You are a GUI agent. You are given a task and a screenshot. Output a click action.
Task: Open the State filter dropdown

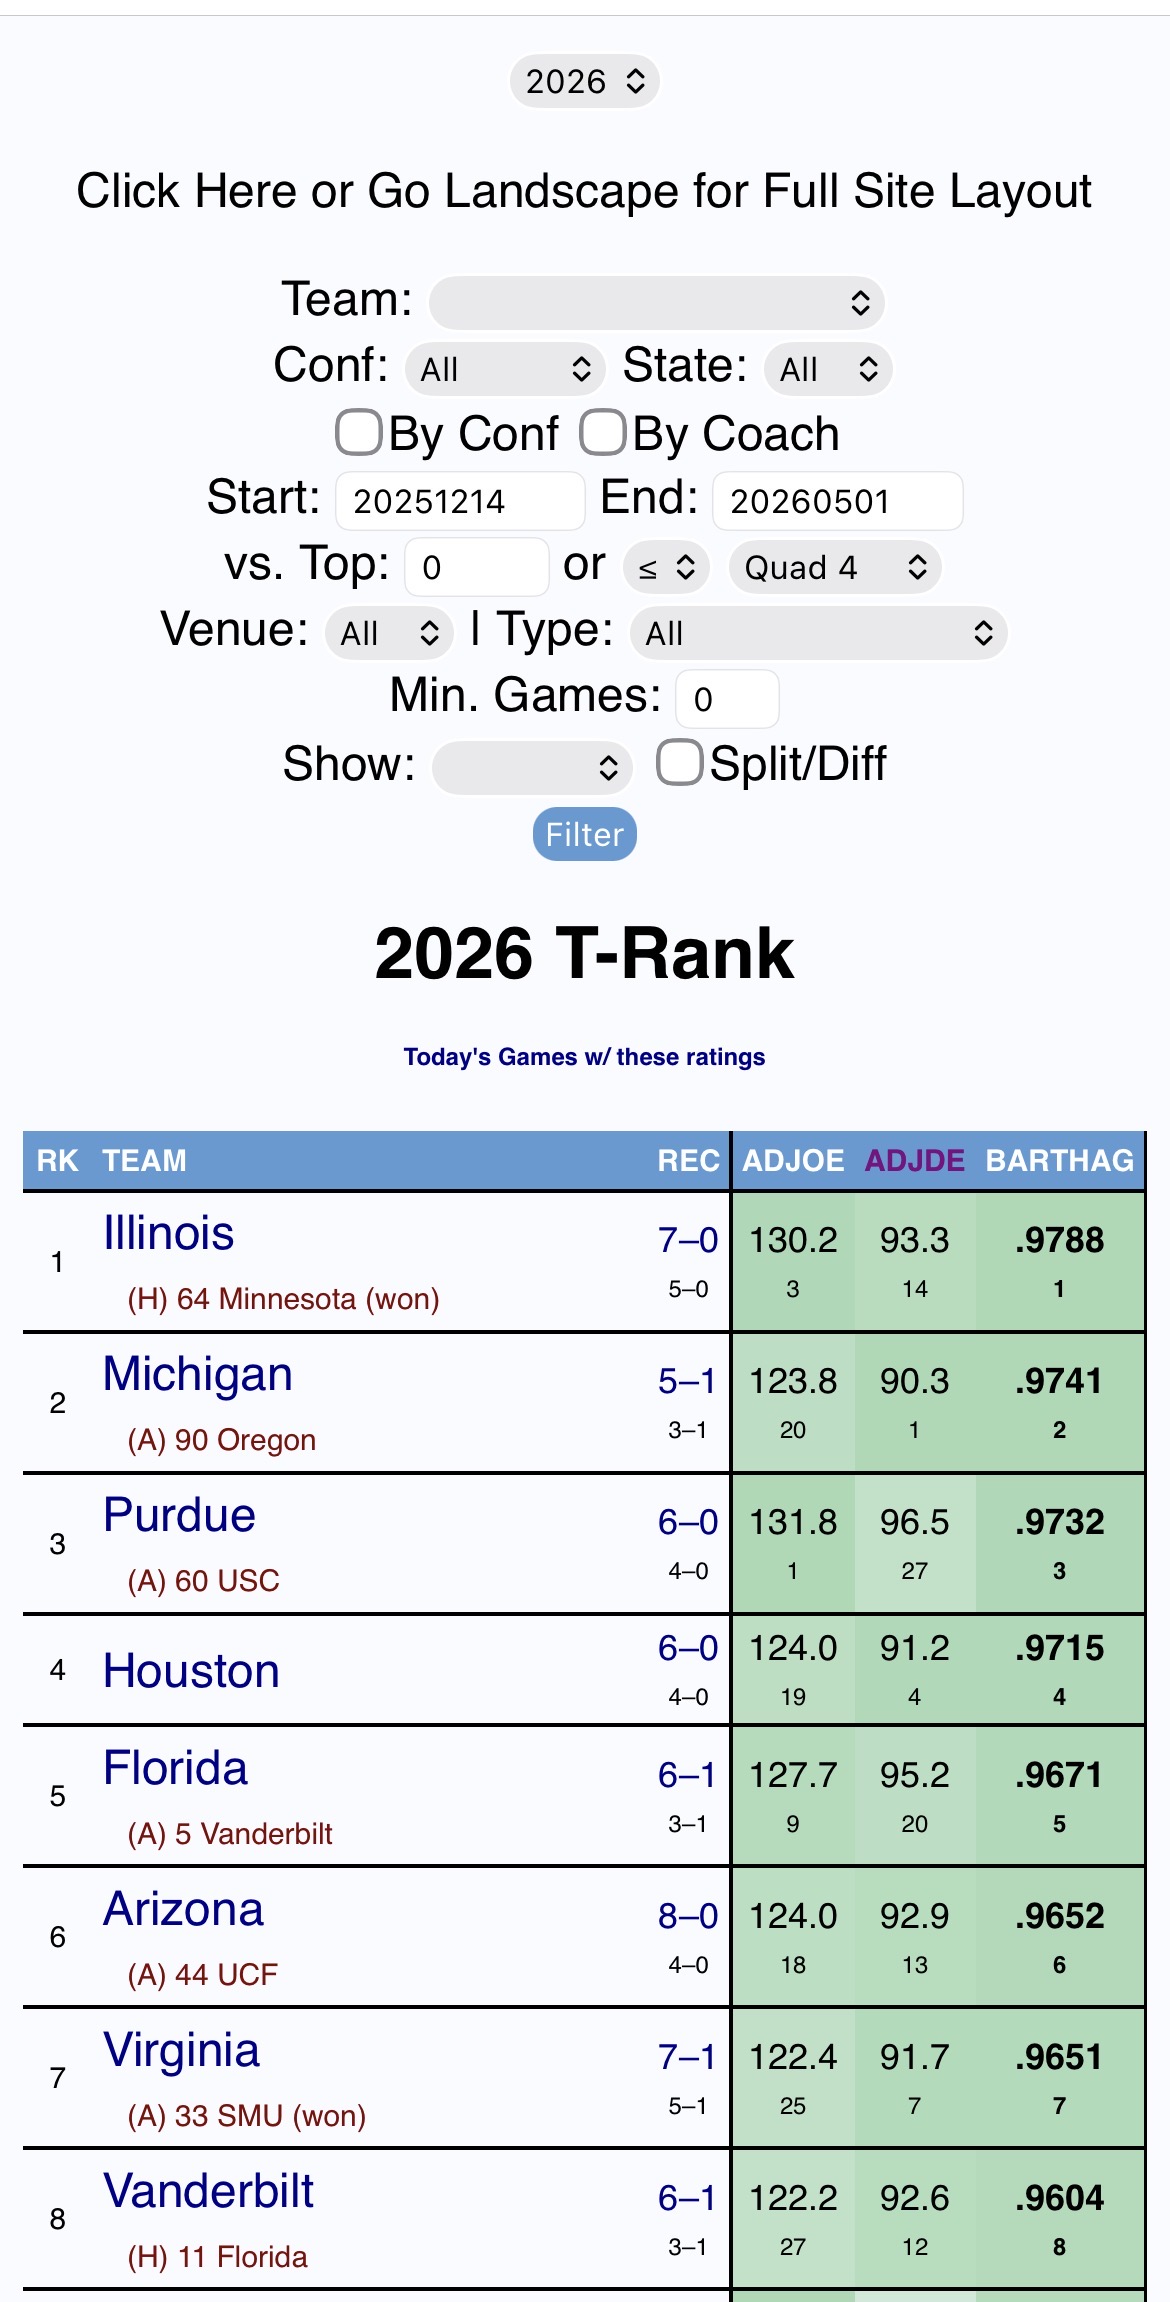click(828, 369)
